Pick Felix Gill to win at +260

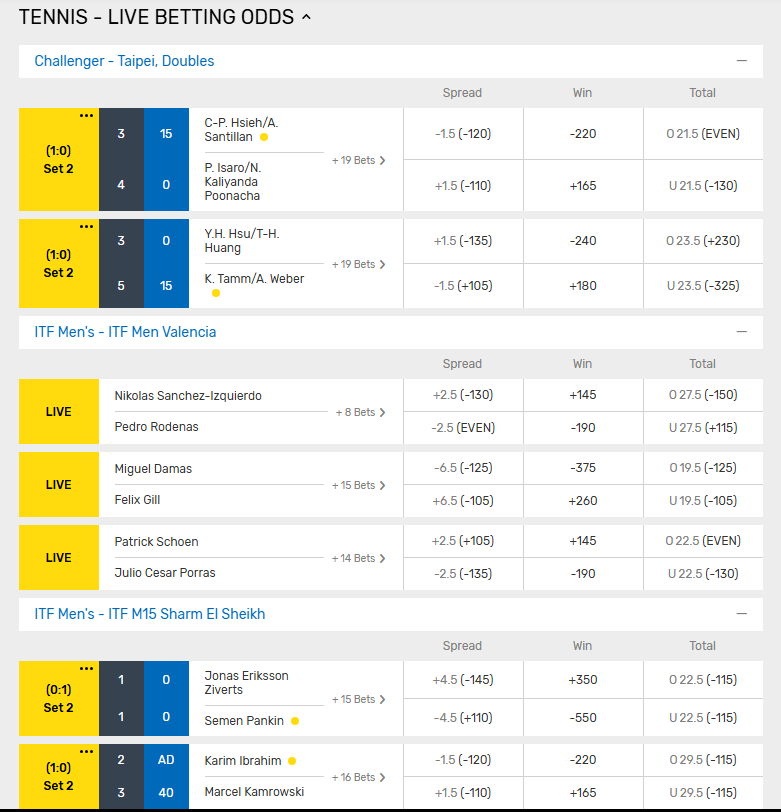pyautogui.click(x=583, y=500)
